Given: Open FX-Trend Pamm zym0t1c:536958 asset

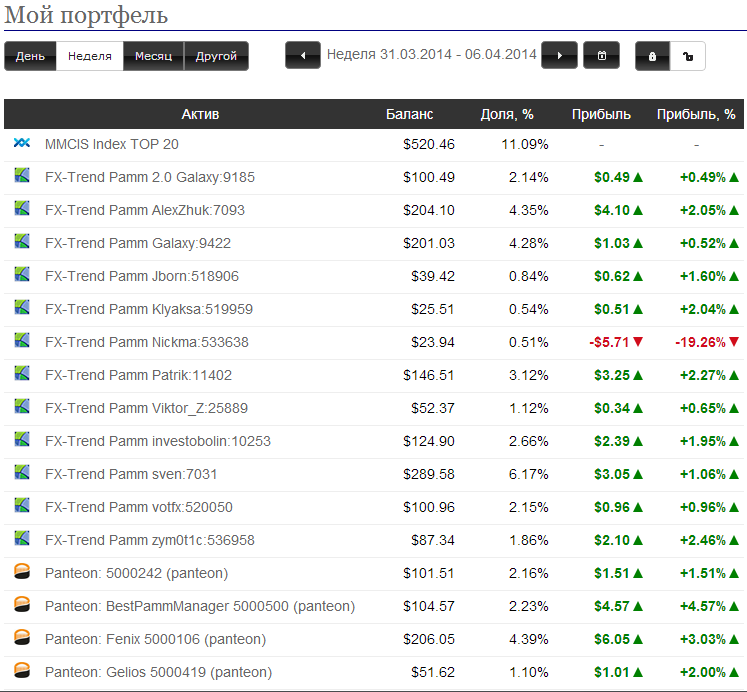Looking at the screenshot, I should [150, 540].
